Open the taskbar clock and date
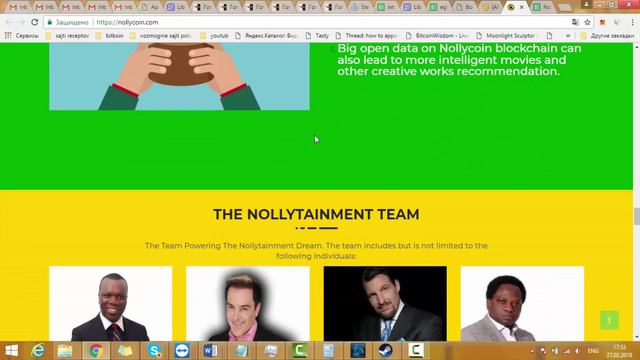This screenshot has height=360, width=640. [x=619, y=351]
